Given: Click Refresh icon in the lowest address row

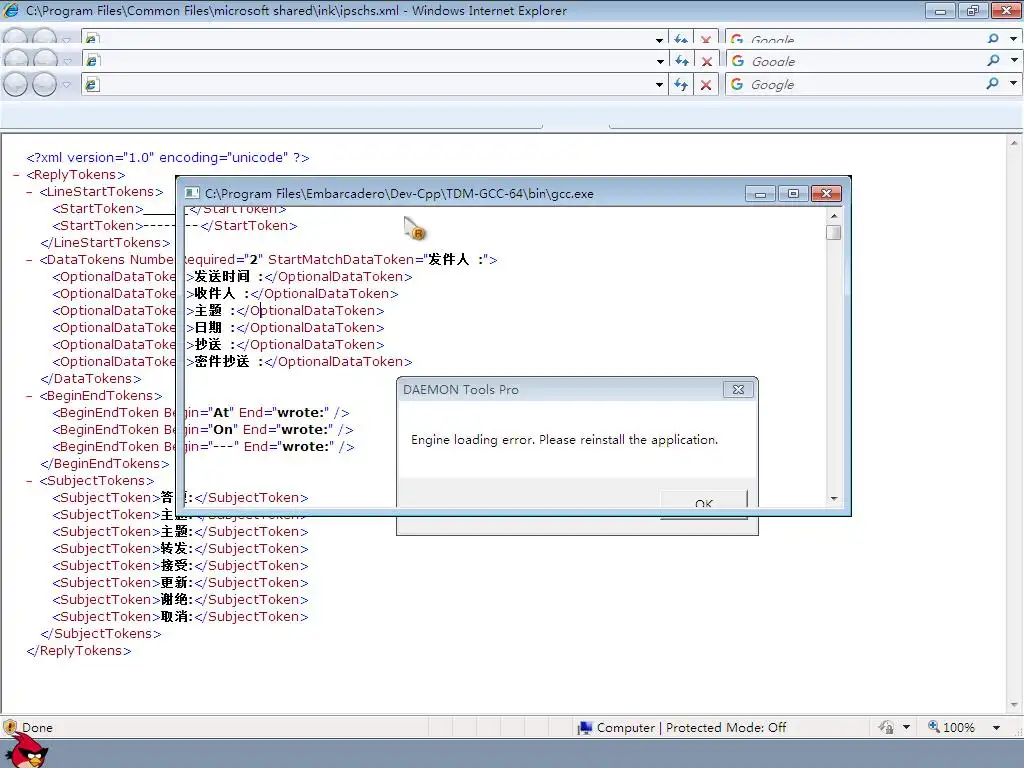Looking at the screenshot, I should (681, 85).
